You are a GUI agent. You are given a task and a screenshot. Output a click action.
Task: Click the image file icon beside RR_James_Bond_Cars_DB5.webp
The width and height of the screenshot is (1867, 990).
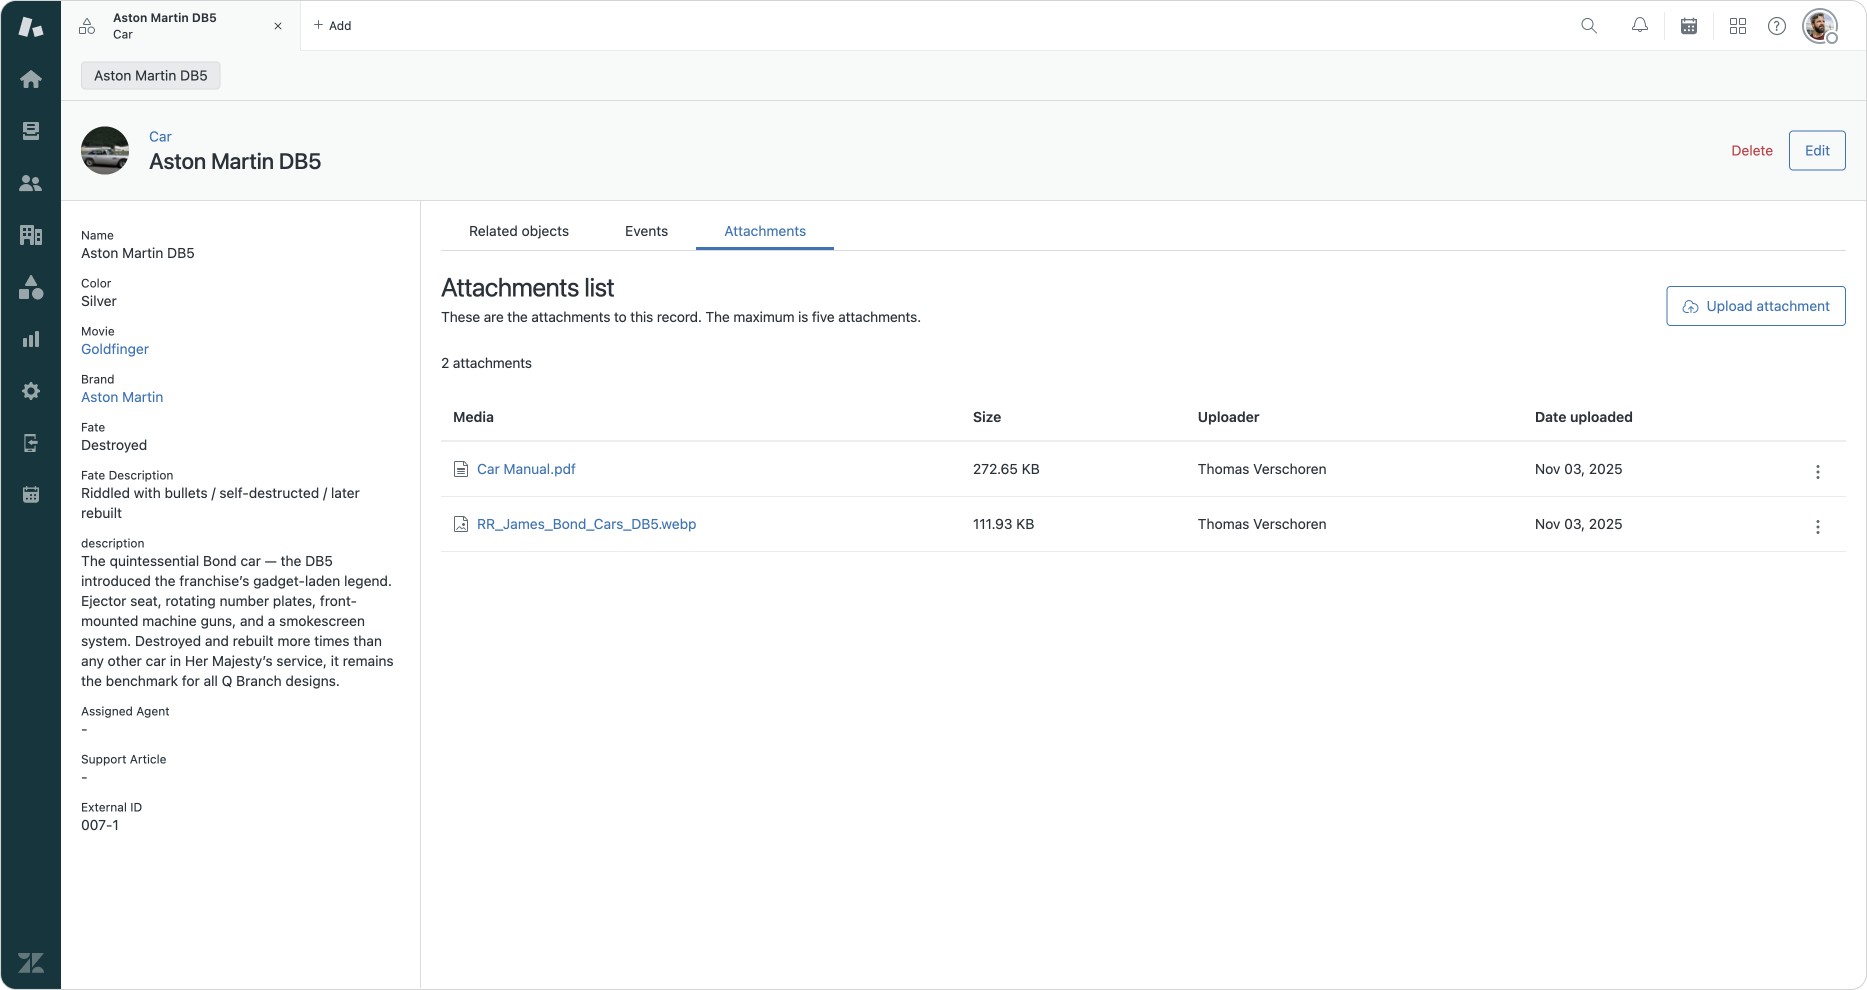click(461, 524)
